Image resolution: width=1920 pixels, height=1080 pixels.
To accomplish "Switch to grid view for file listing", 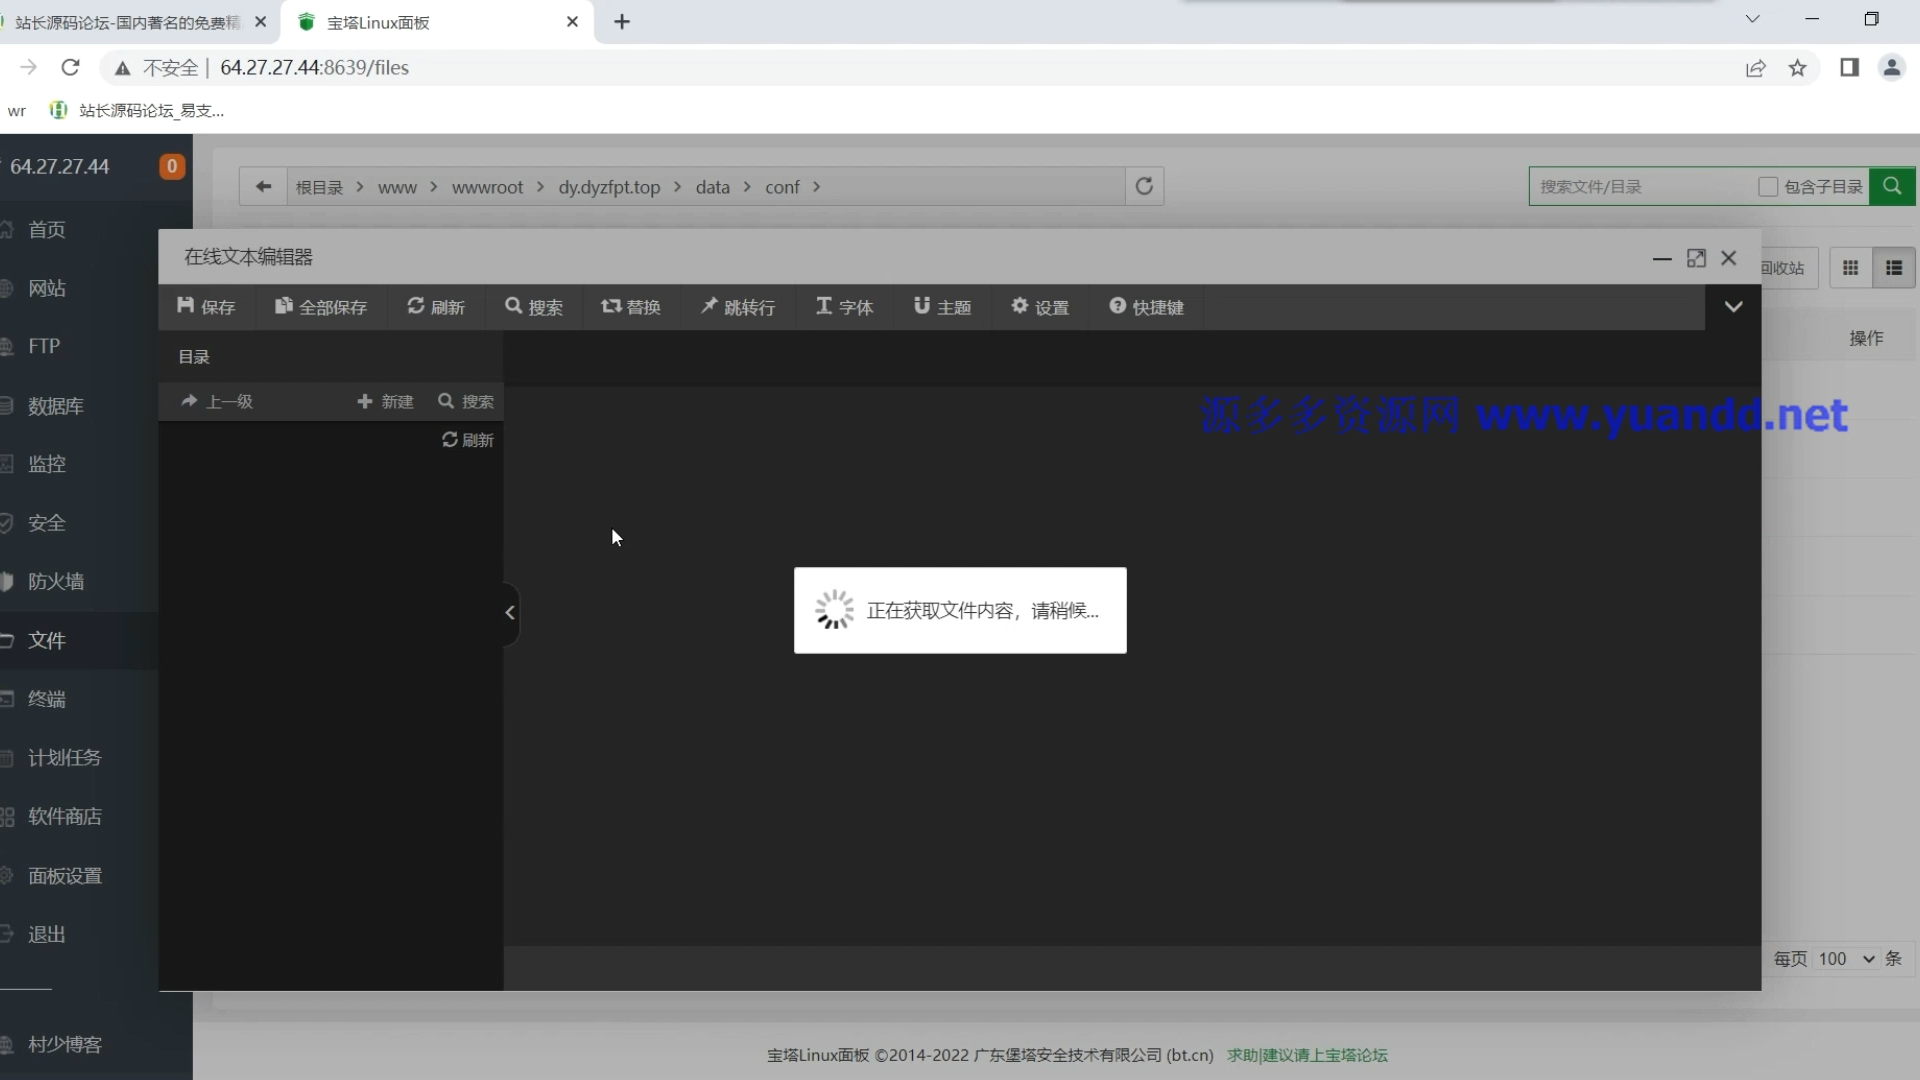I will tap(1851, 267).
